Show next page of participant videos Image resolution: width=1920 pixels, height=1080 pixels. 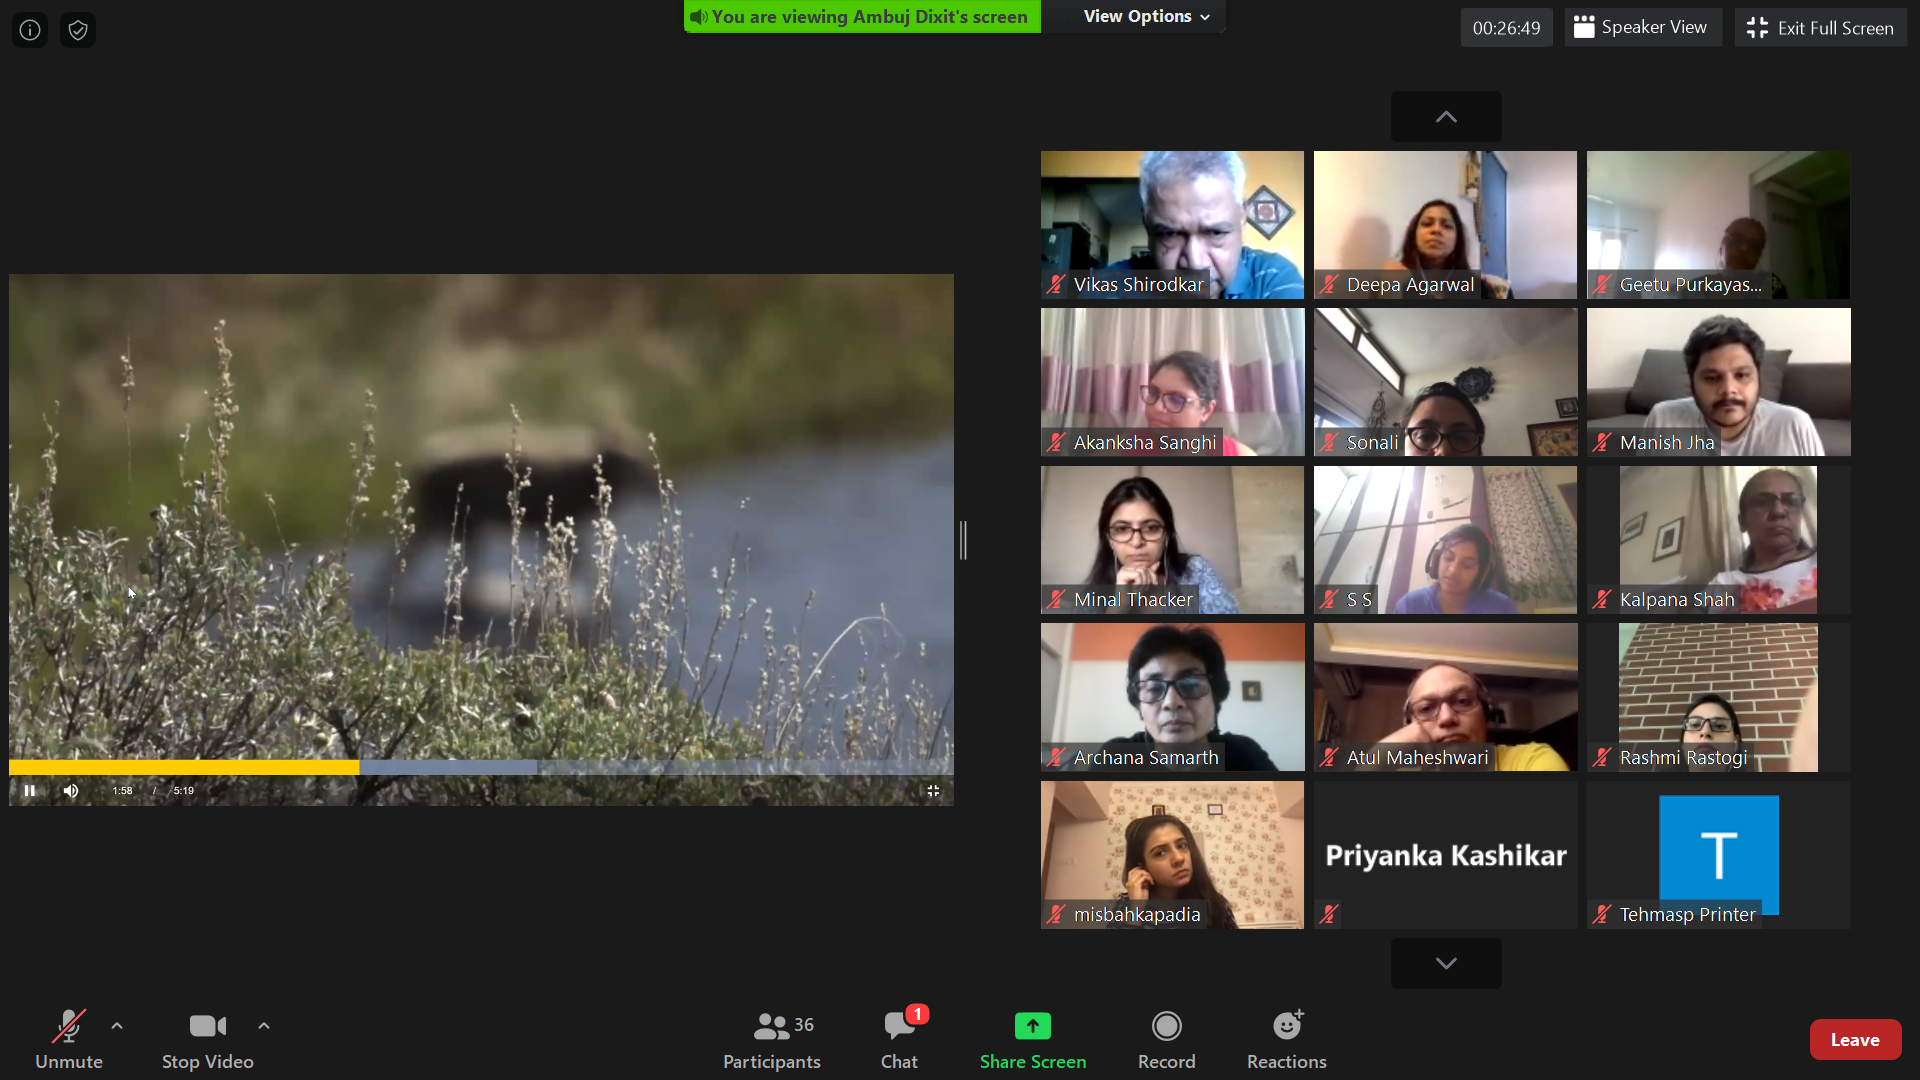[x=1445, y=963]
